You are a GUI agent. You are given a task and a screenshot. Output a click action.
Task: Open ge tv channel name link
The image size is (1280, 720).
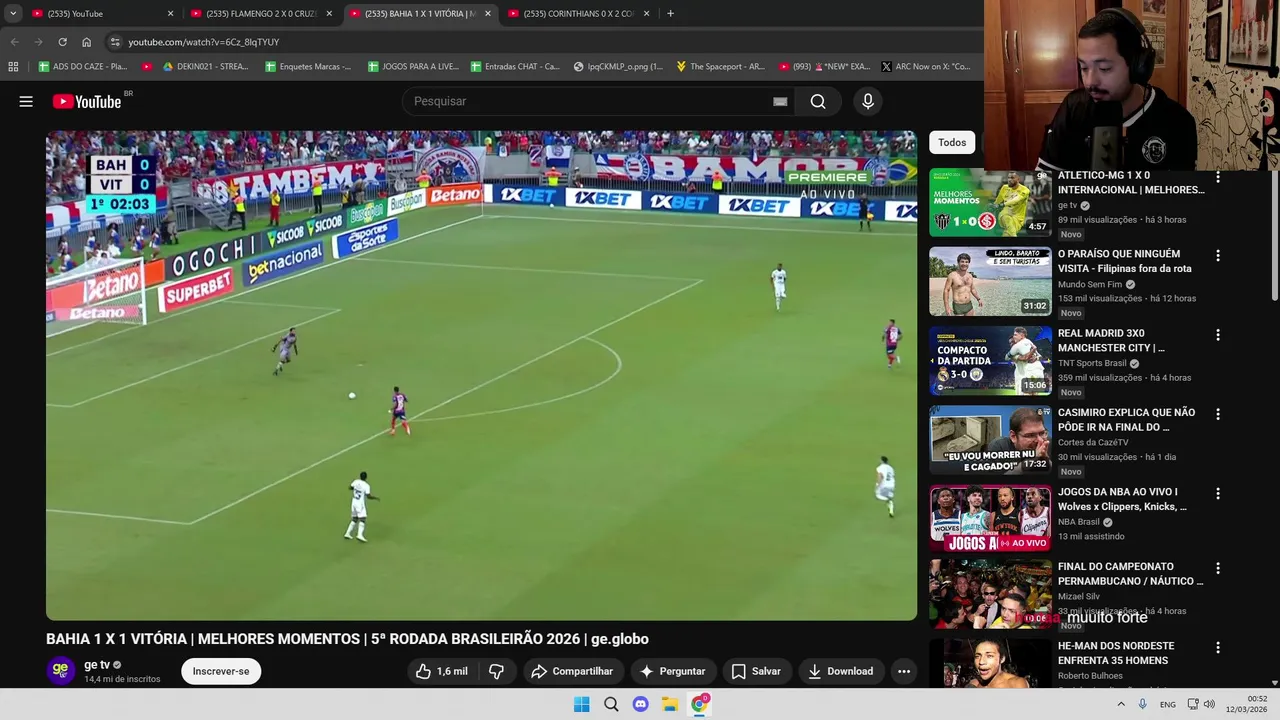[97, 665]
